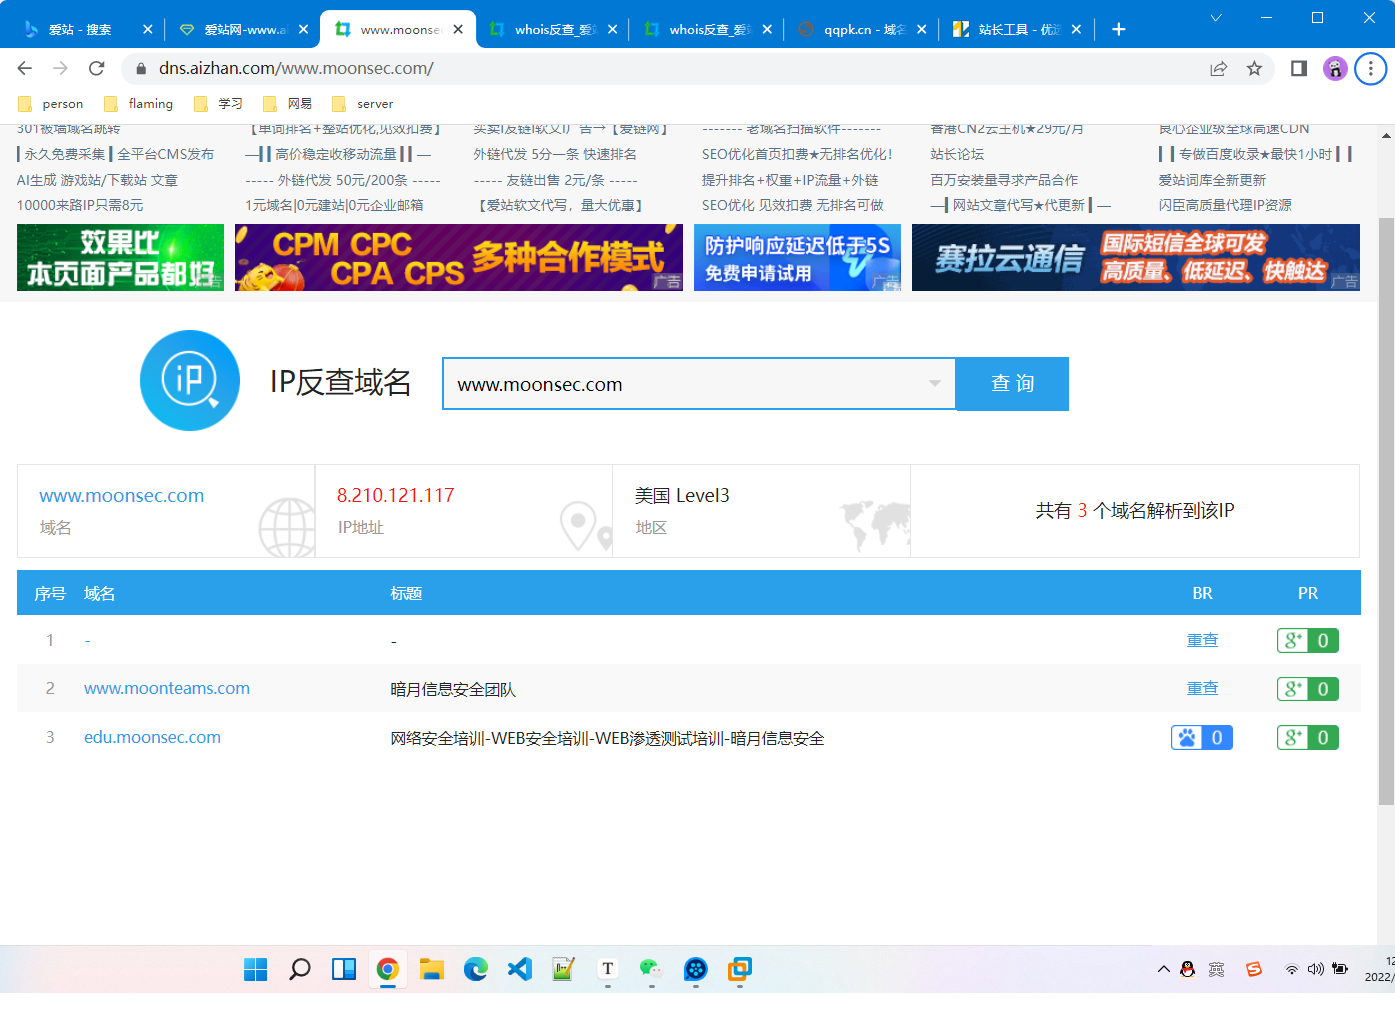The height and width of the screenshot is (1030, 1395).
Task: Open the 赛拉云通信 banner ad
Action: [x=1136, y=257]
